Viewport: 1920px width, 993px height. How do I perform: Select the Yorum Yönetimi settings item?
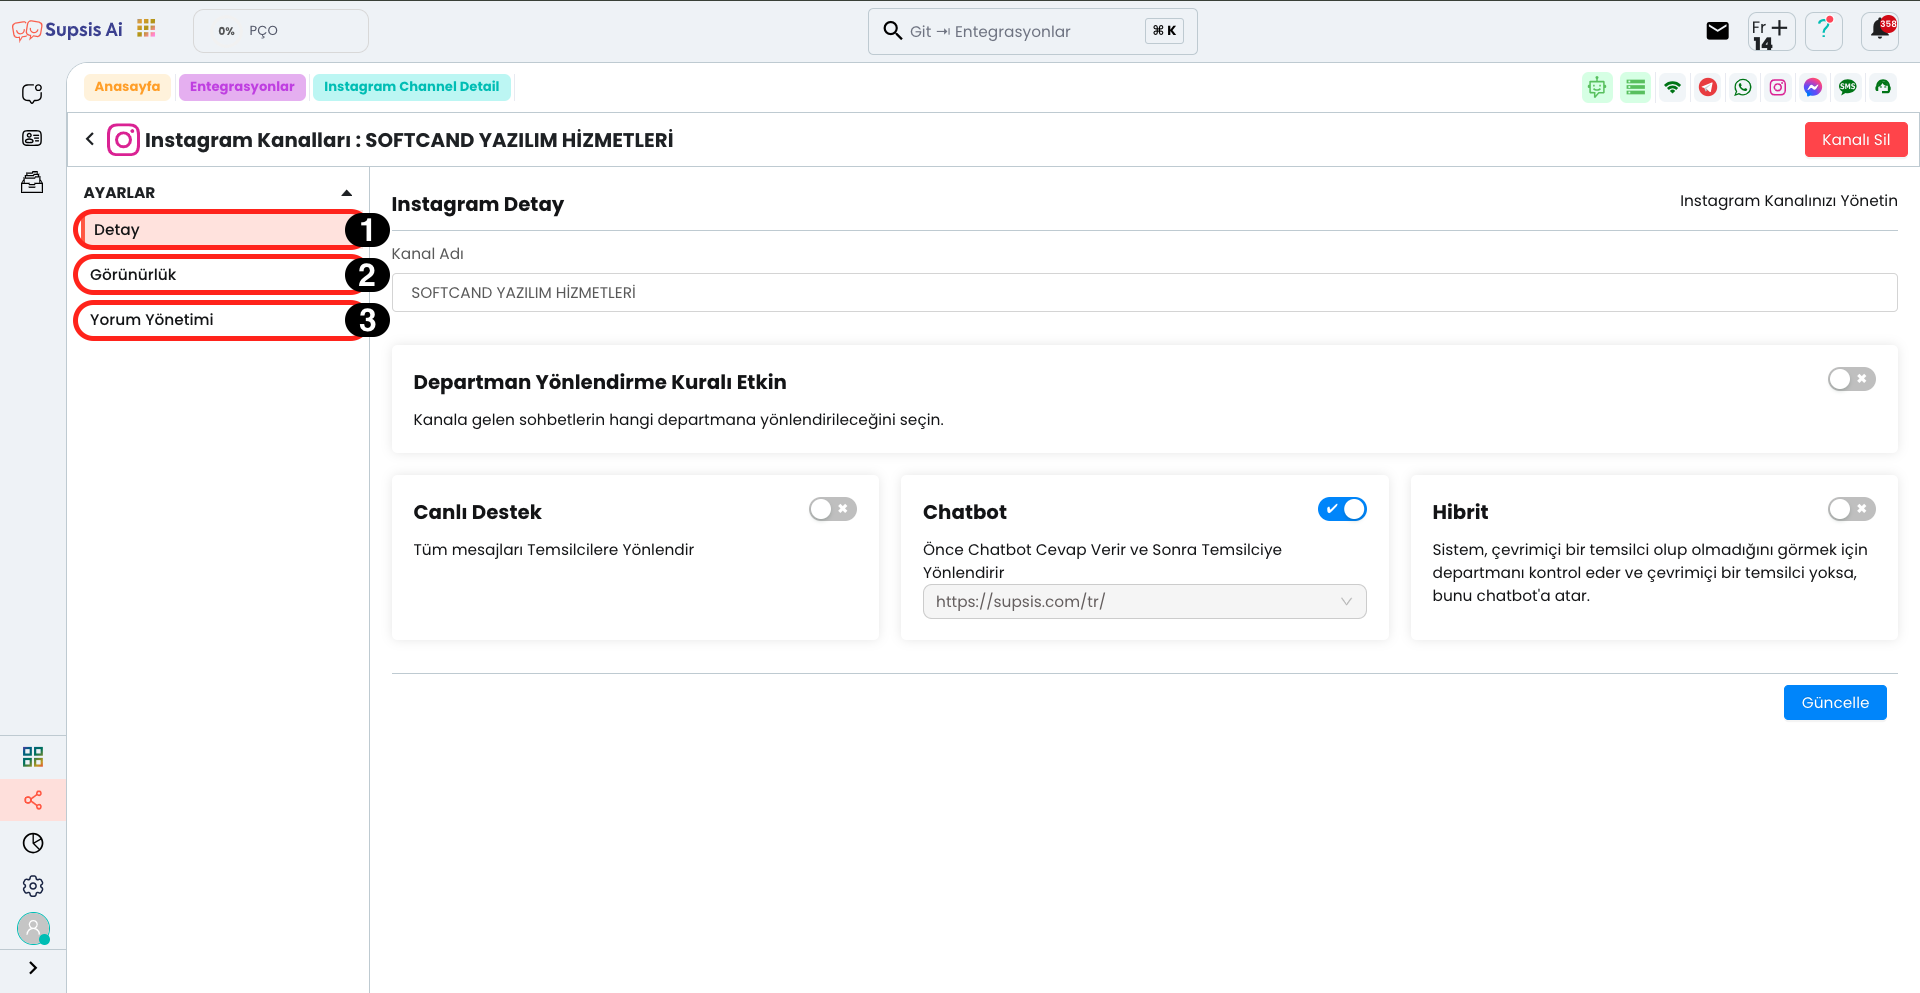219,320
